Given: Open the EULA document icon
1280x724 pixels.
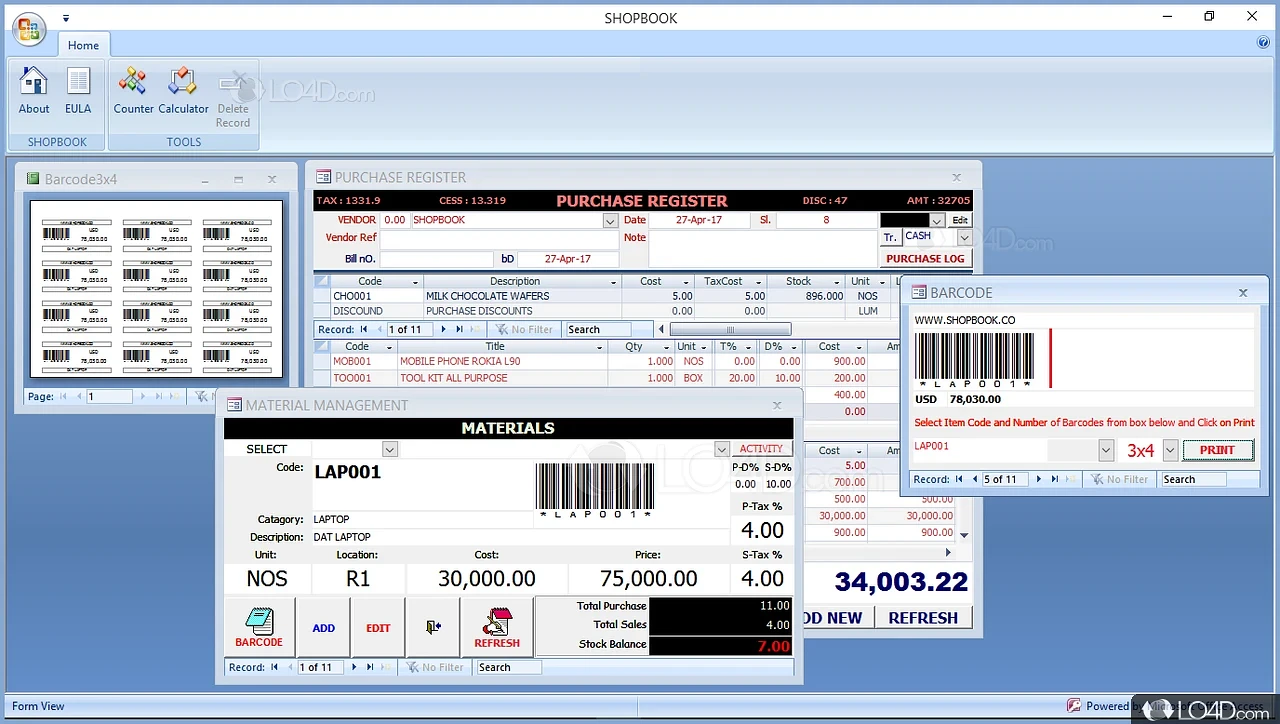Looking at the screenshot, I should 78,90.
